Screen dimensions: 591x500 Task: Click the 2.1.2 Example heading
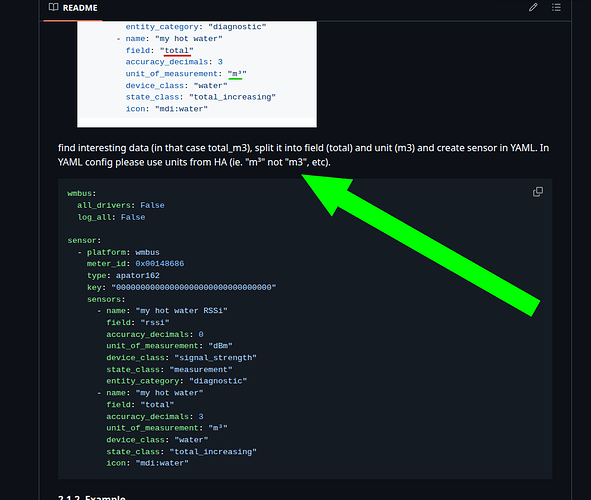pos(92,497)
